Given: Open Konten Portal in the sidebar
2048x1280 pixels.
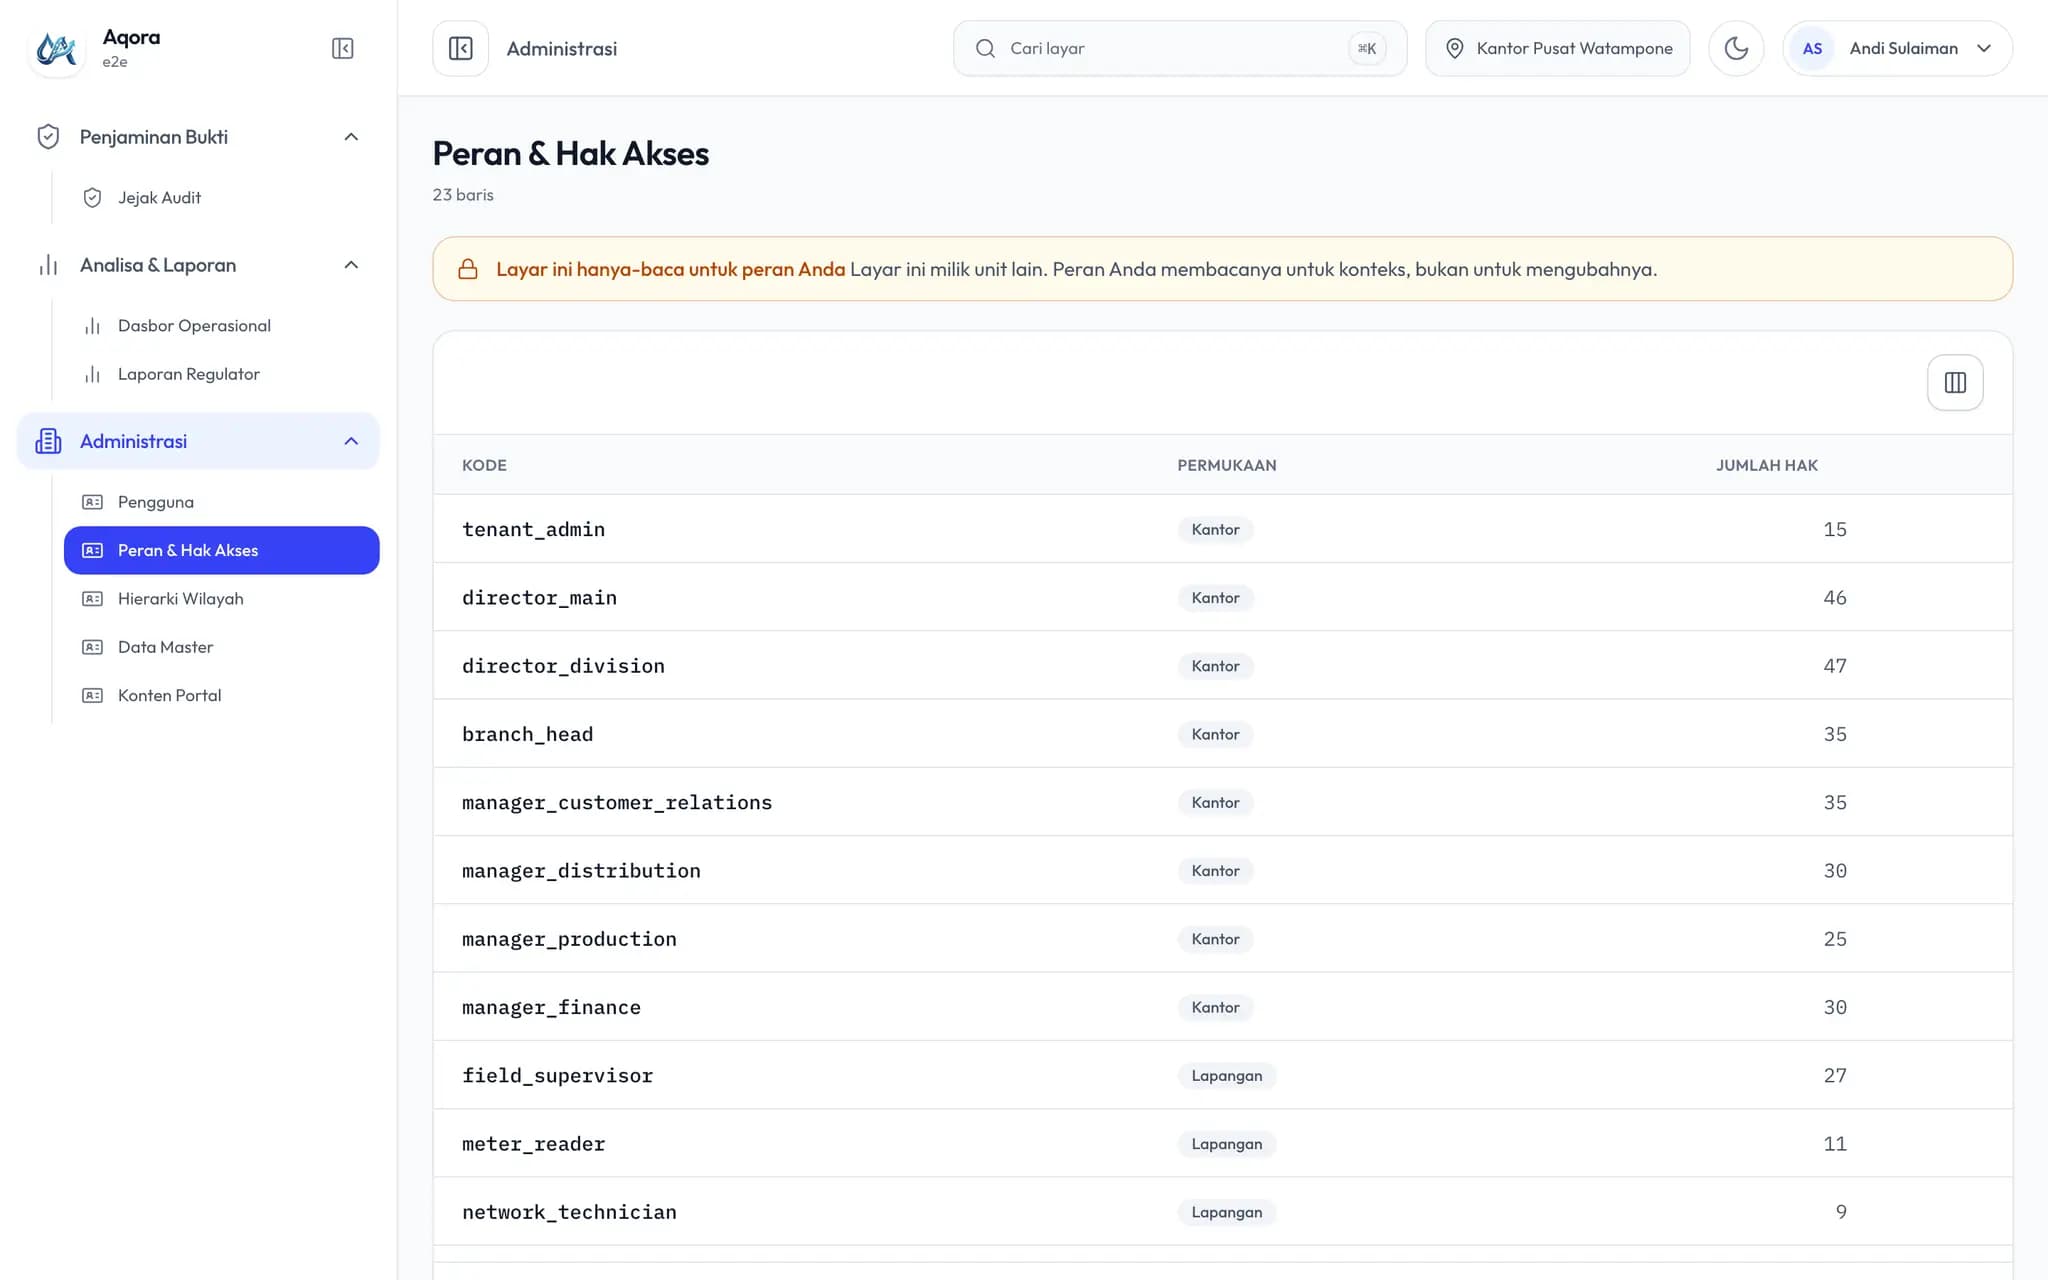Looking at the screenshot, I should 221,695.
